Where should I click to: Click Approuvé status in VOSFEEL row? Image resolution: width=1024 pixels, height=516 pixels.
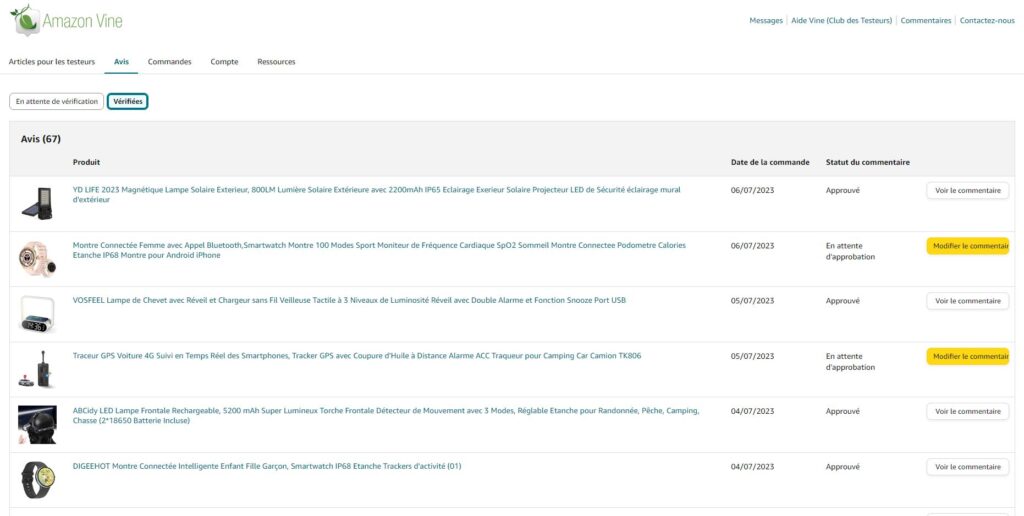(842, 301)
